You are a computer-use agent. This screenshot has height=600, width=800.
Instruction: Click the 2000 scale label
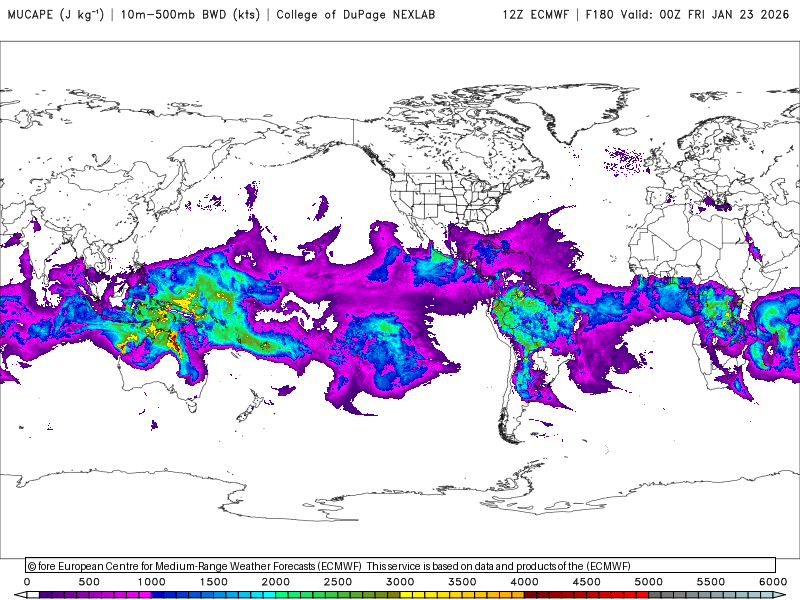(276, 582)
